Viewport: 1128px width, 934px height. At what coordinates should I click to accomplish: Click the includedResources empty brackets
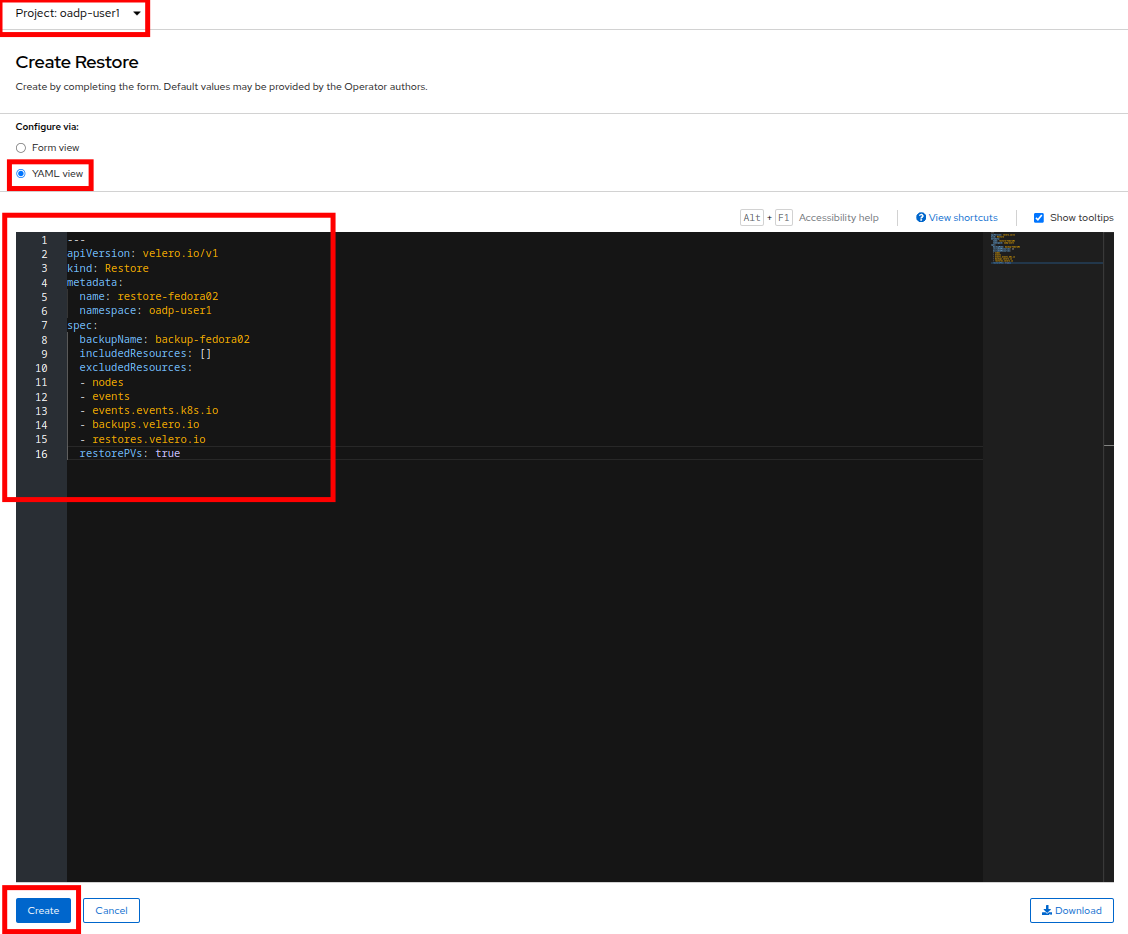205,354
